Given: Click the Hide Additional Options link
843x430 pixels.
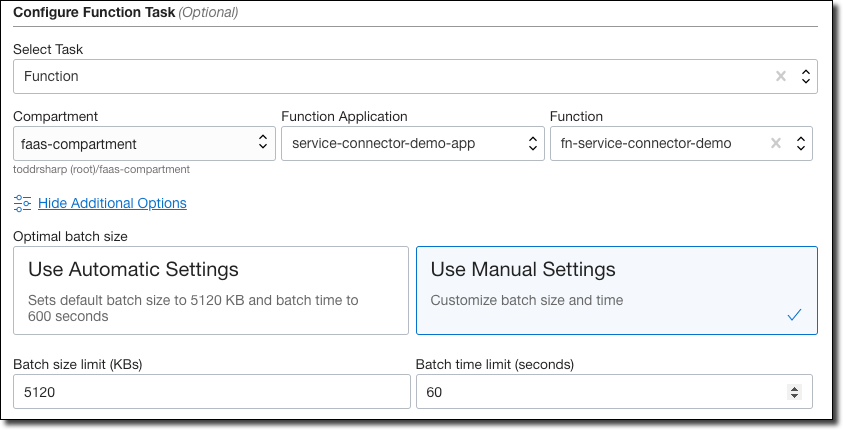Looking at the screenshot, I should point(112,203).
